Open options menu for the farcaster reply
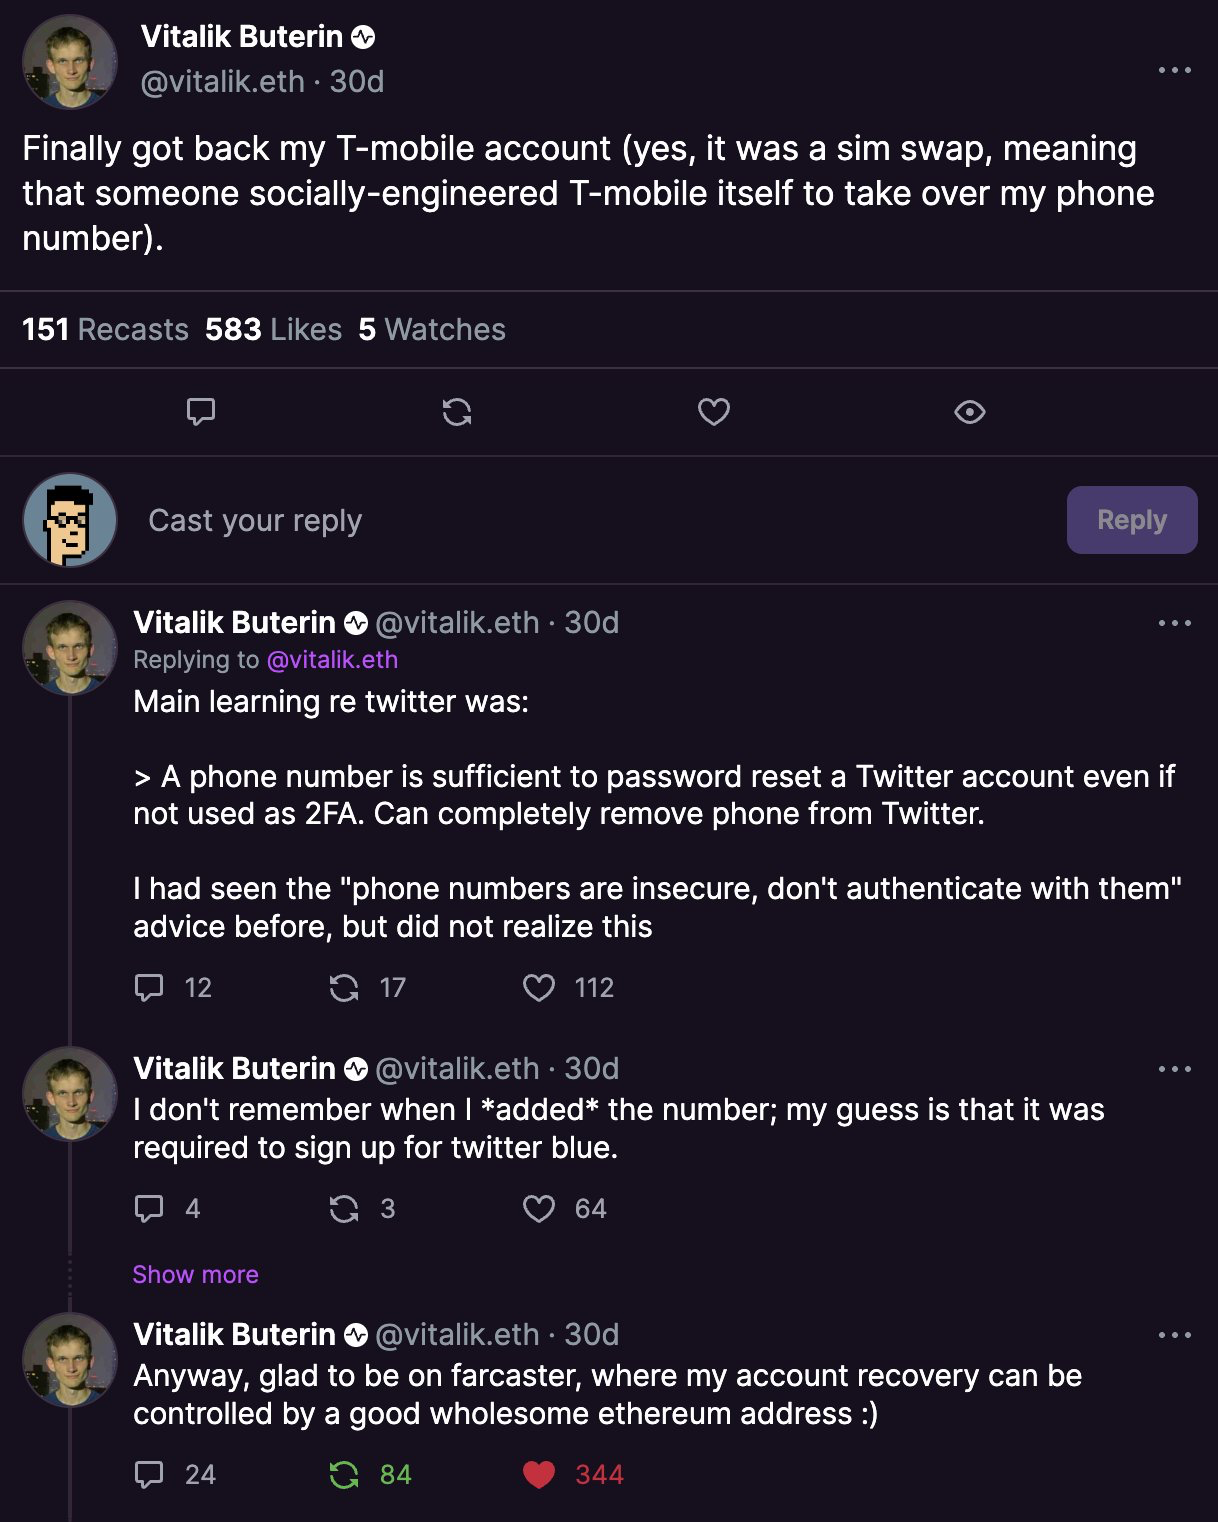 click(x=1174, y=1335)
